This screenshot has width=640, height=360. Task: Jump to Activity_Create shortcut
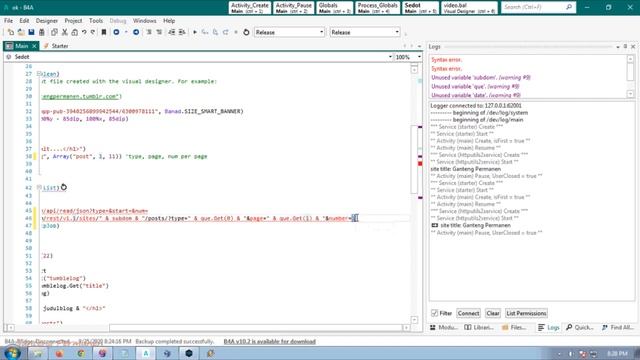(x=250, y=8)
